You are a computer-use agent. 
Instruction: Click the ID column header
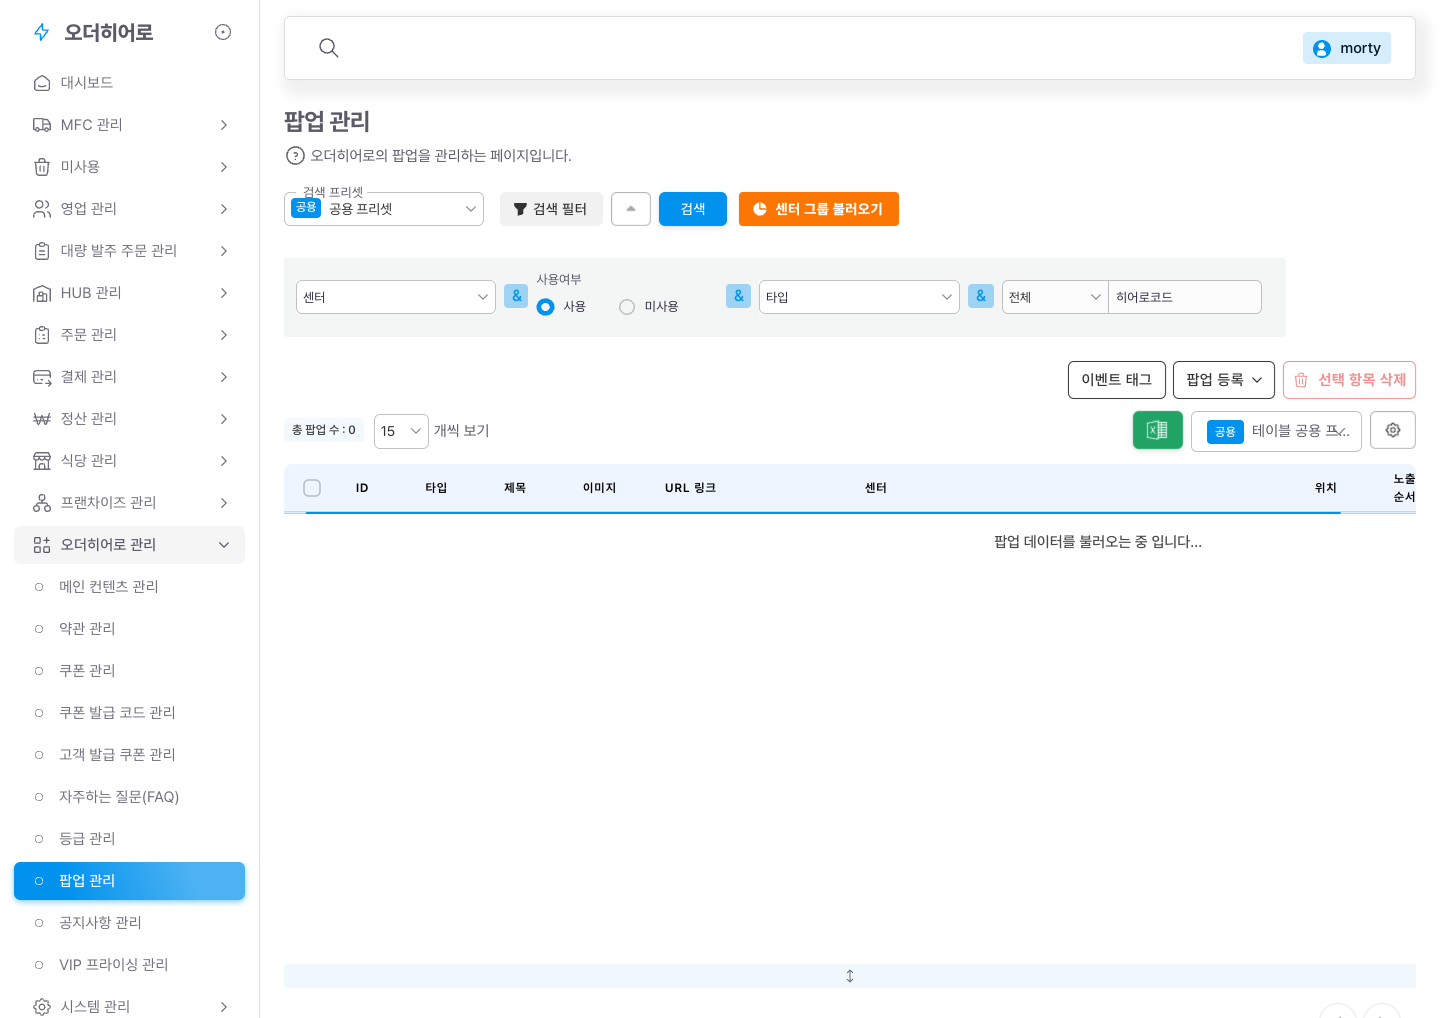click(362, 488)
